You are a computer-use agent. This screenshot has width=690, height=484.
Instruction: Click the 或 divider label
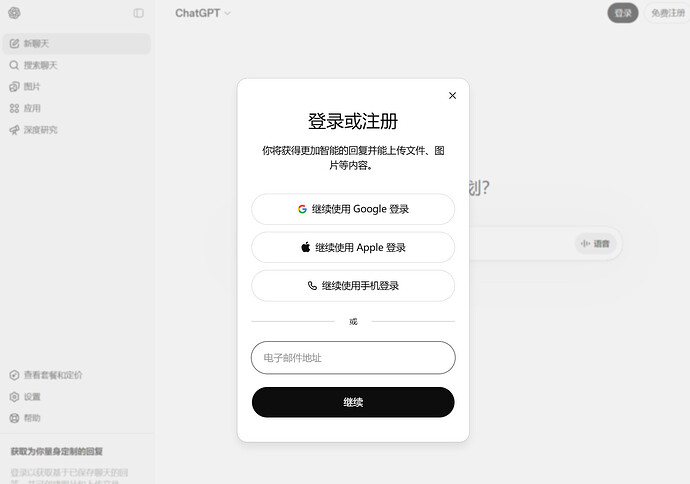(353, 322)
